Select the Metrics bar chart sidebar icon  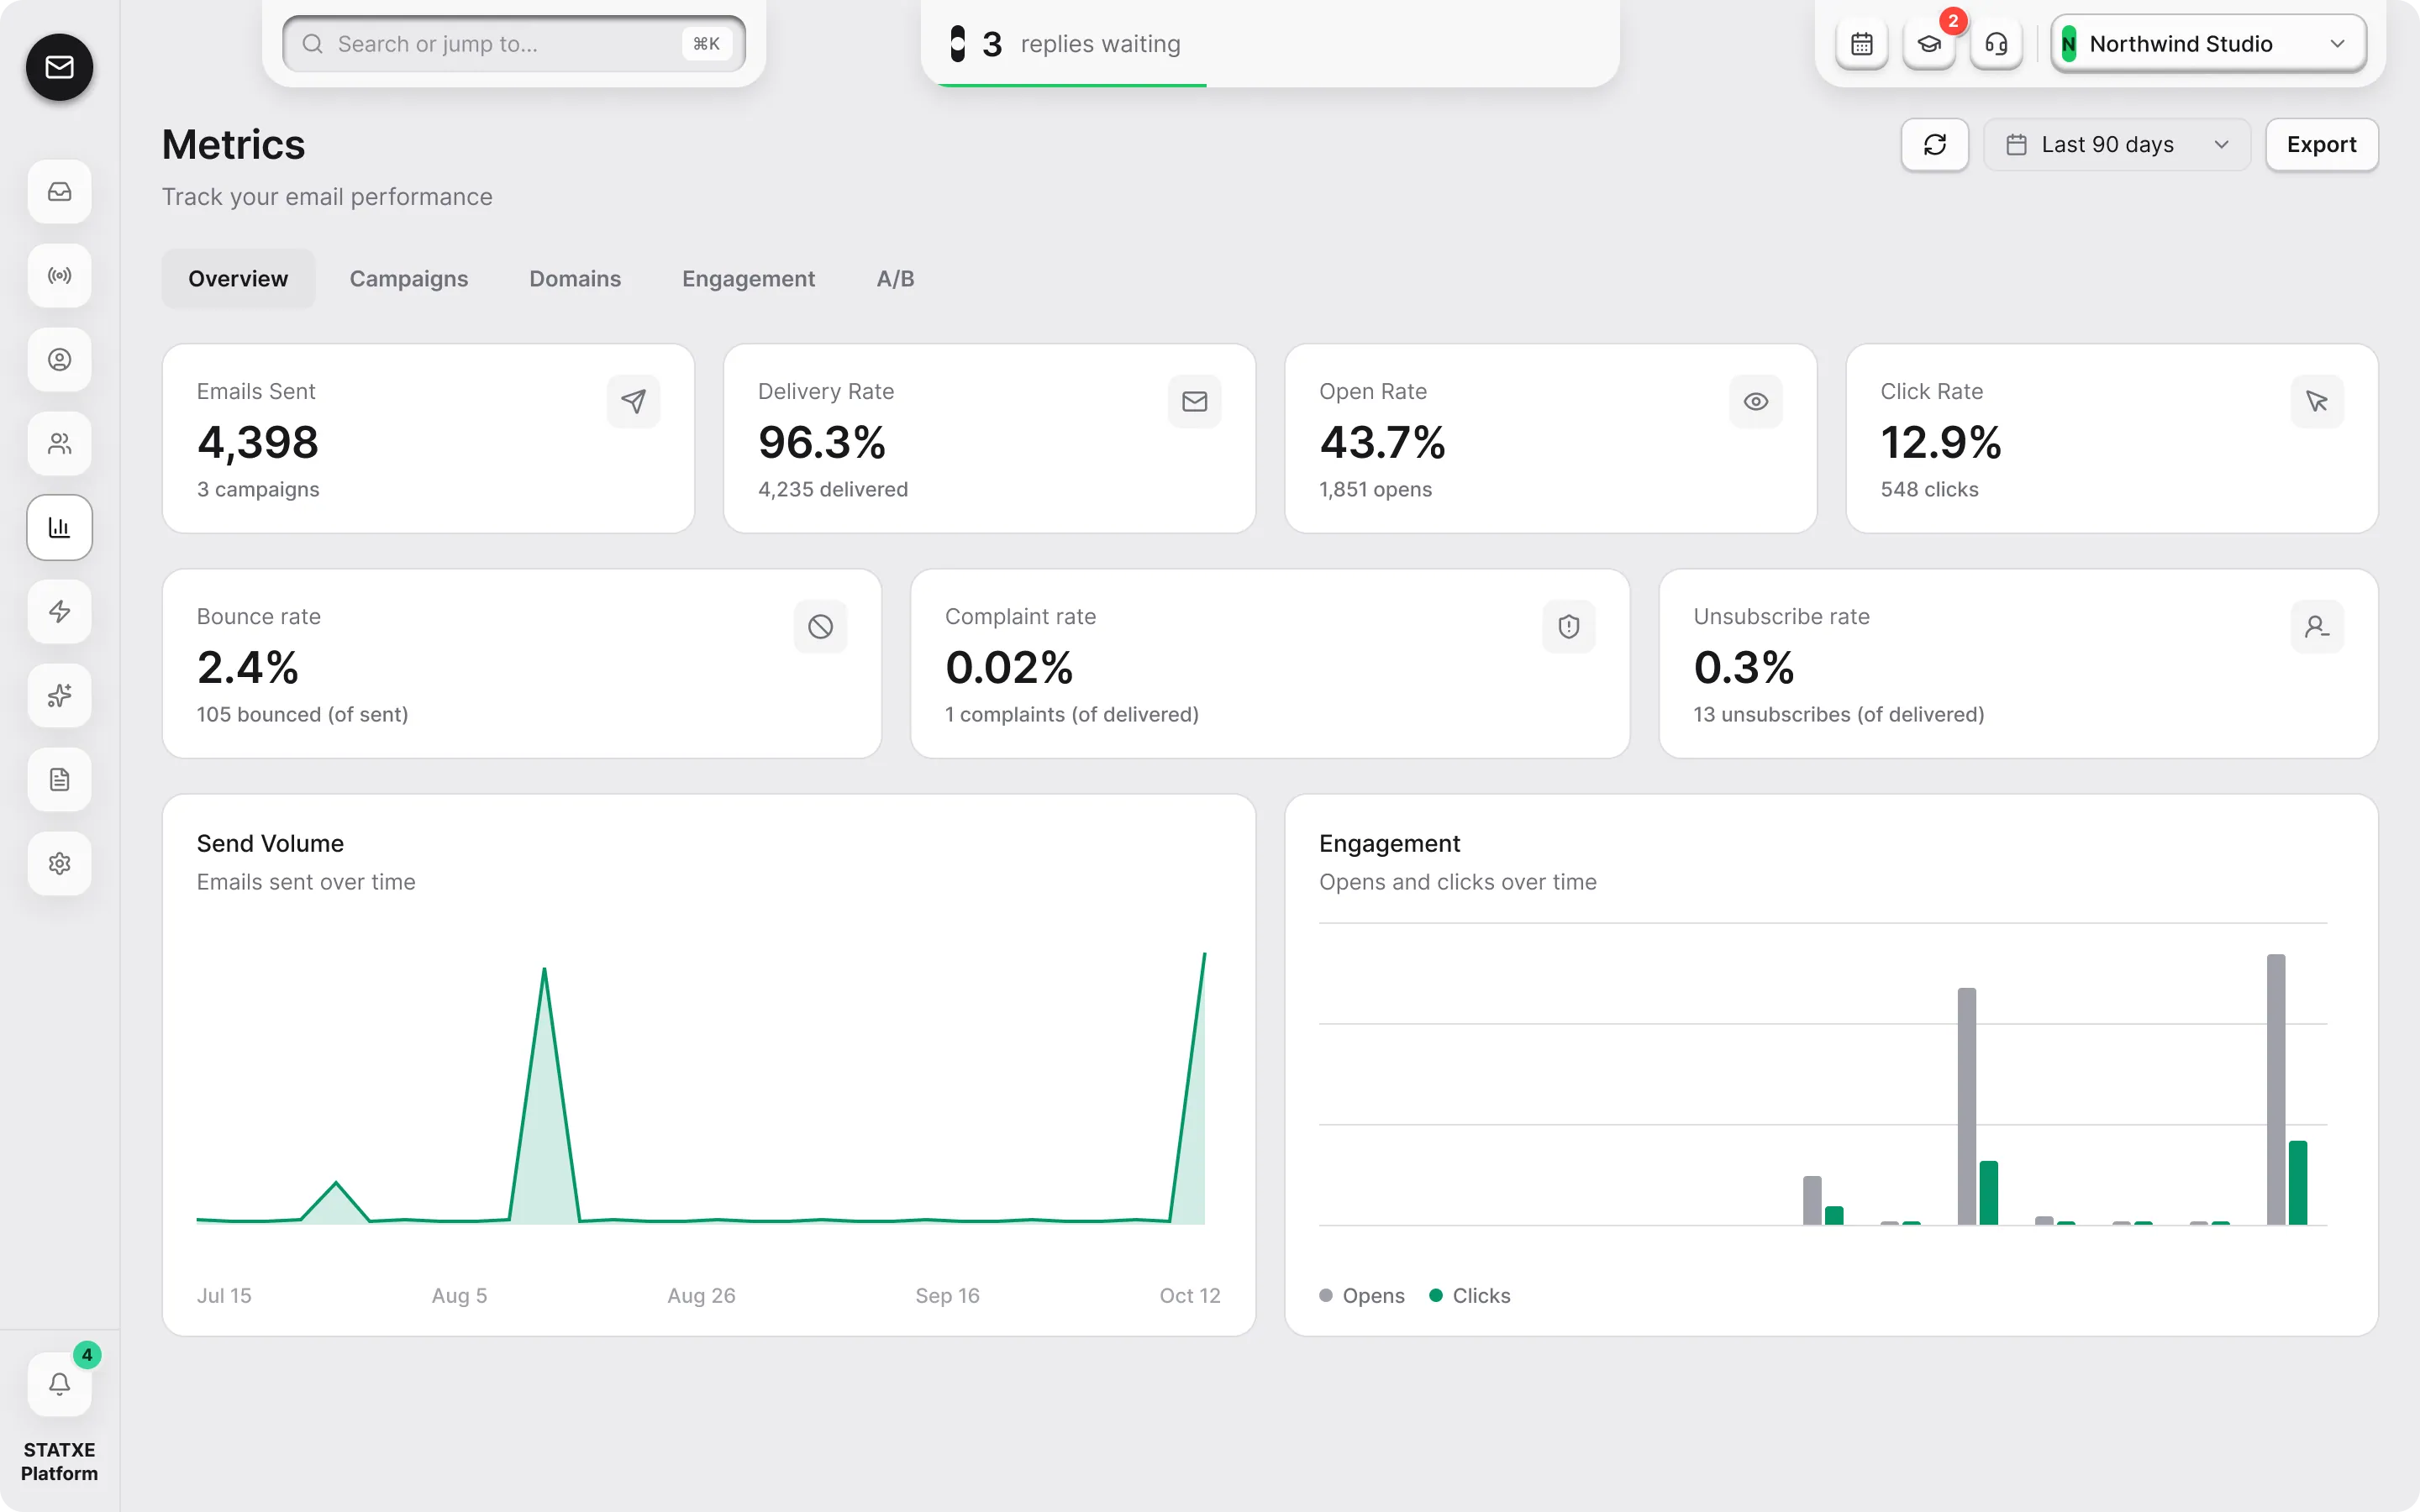tap(59, 527)
